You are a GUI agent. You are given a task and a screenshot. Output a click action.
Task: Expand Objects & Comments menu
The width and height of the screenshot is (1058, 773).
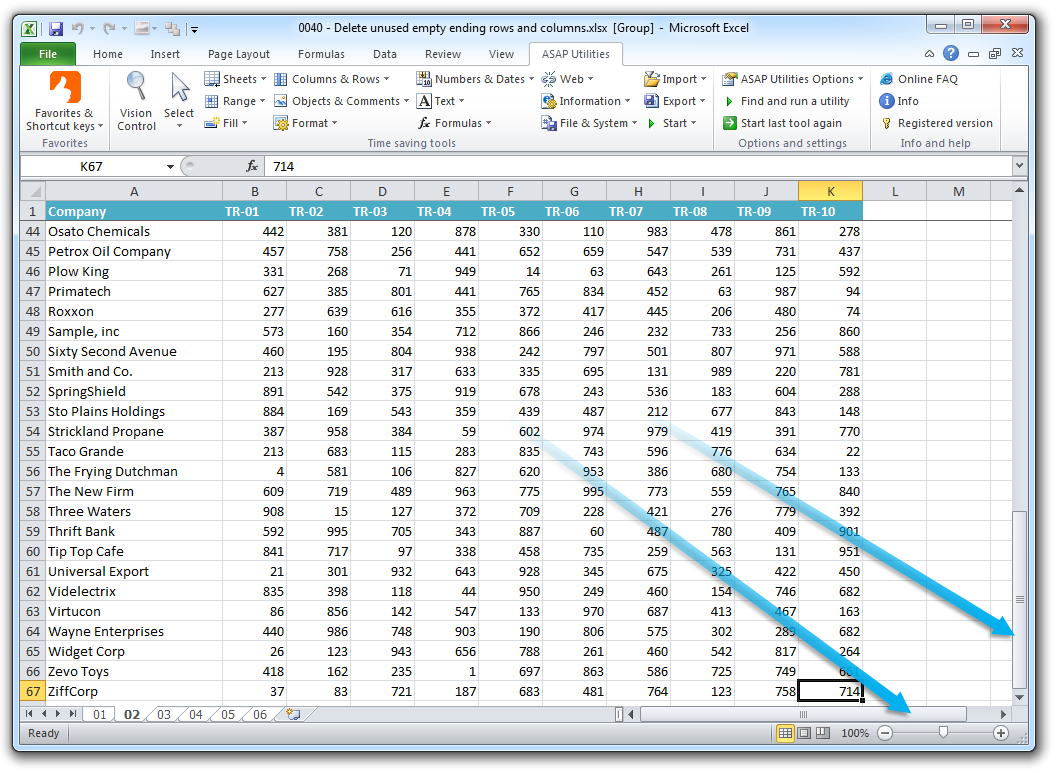pyautogui.click(x=341, y=101)
